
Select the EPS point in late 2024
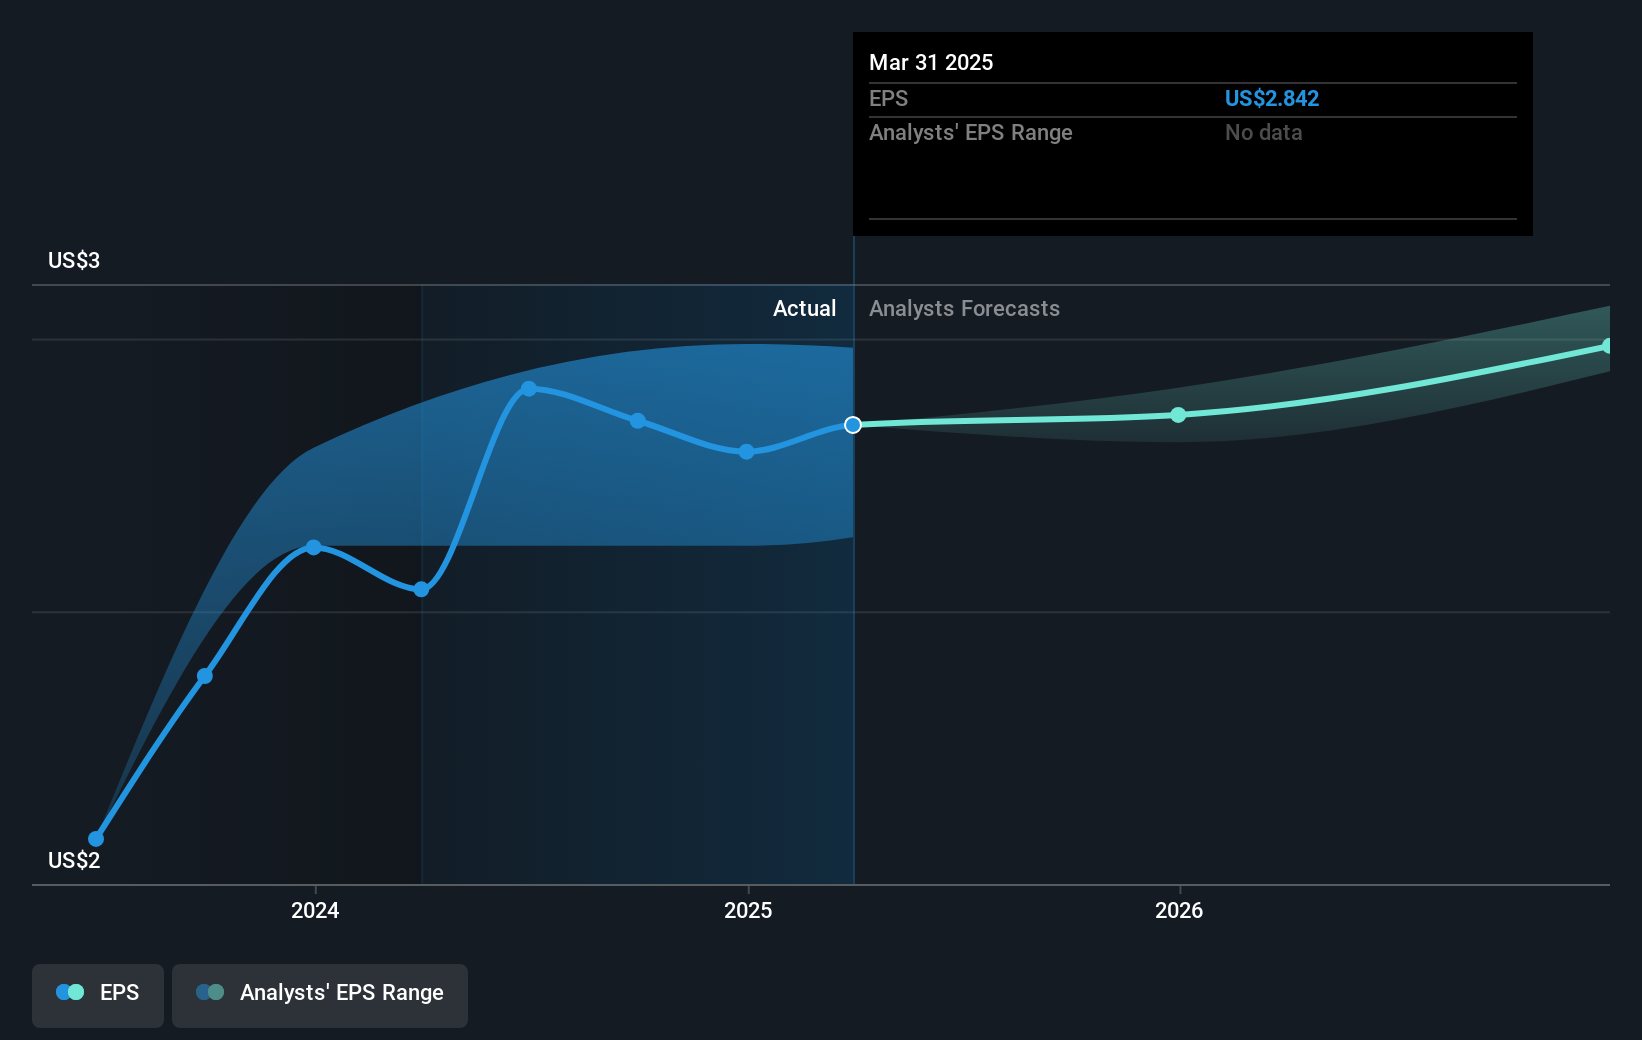click(638, 421)
